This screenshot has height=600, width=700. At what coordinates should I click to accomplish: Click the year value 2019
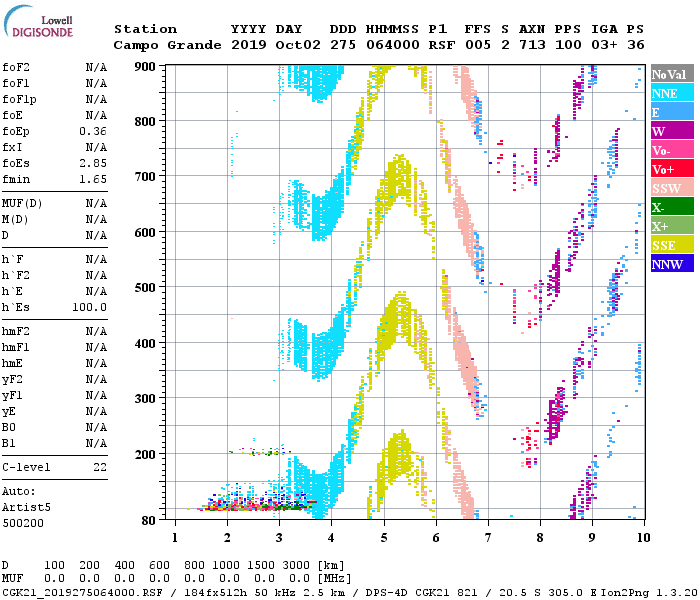249,45
